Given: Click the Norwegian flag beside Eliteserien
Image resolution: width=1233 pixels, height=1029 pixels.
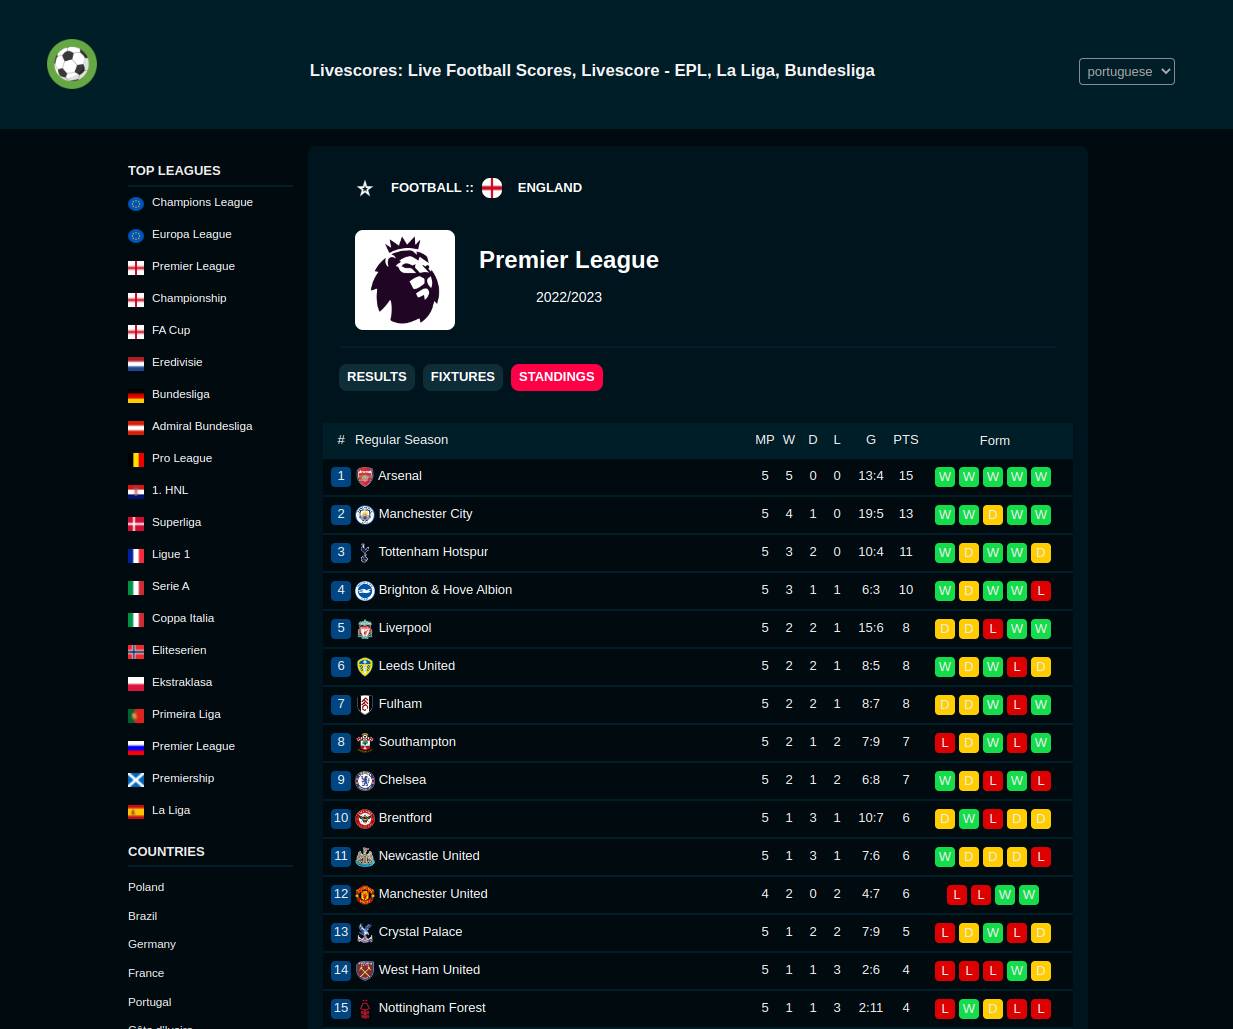Looking at the screenshot, I should 136,652.
